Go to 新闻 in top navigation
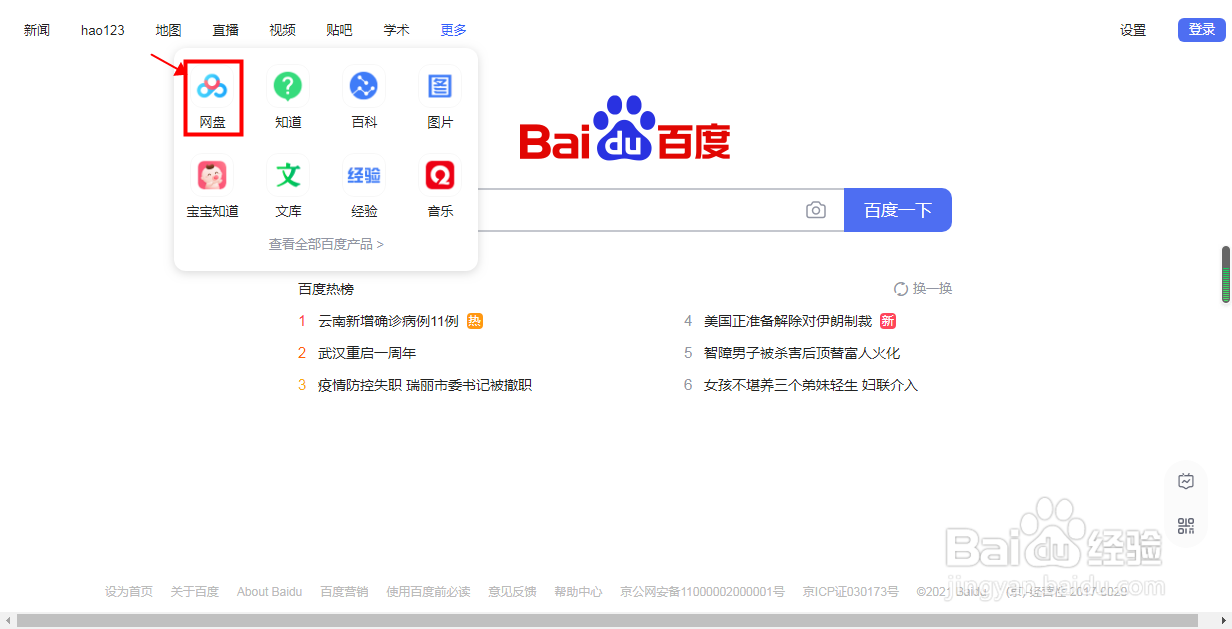 (37, 30)
